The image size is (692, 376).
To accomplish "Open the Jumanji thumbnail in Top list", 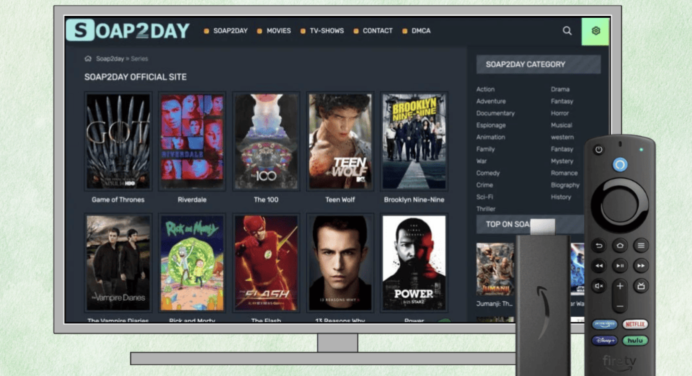I will pyautogui.click(x=495, y=269).
